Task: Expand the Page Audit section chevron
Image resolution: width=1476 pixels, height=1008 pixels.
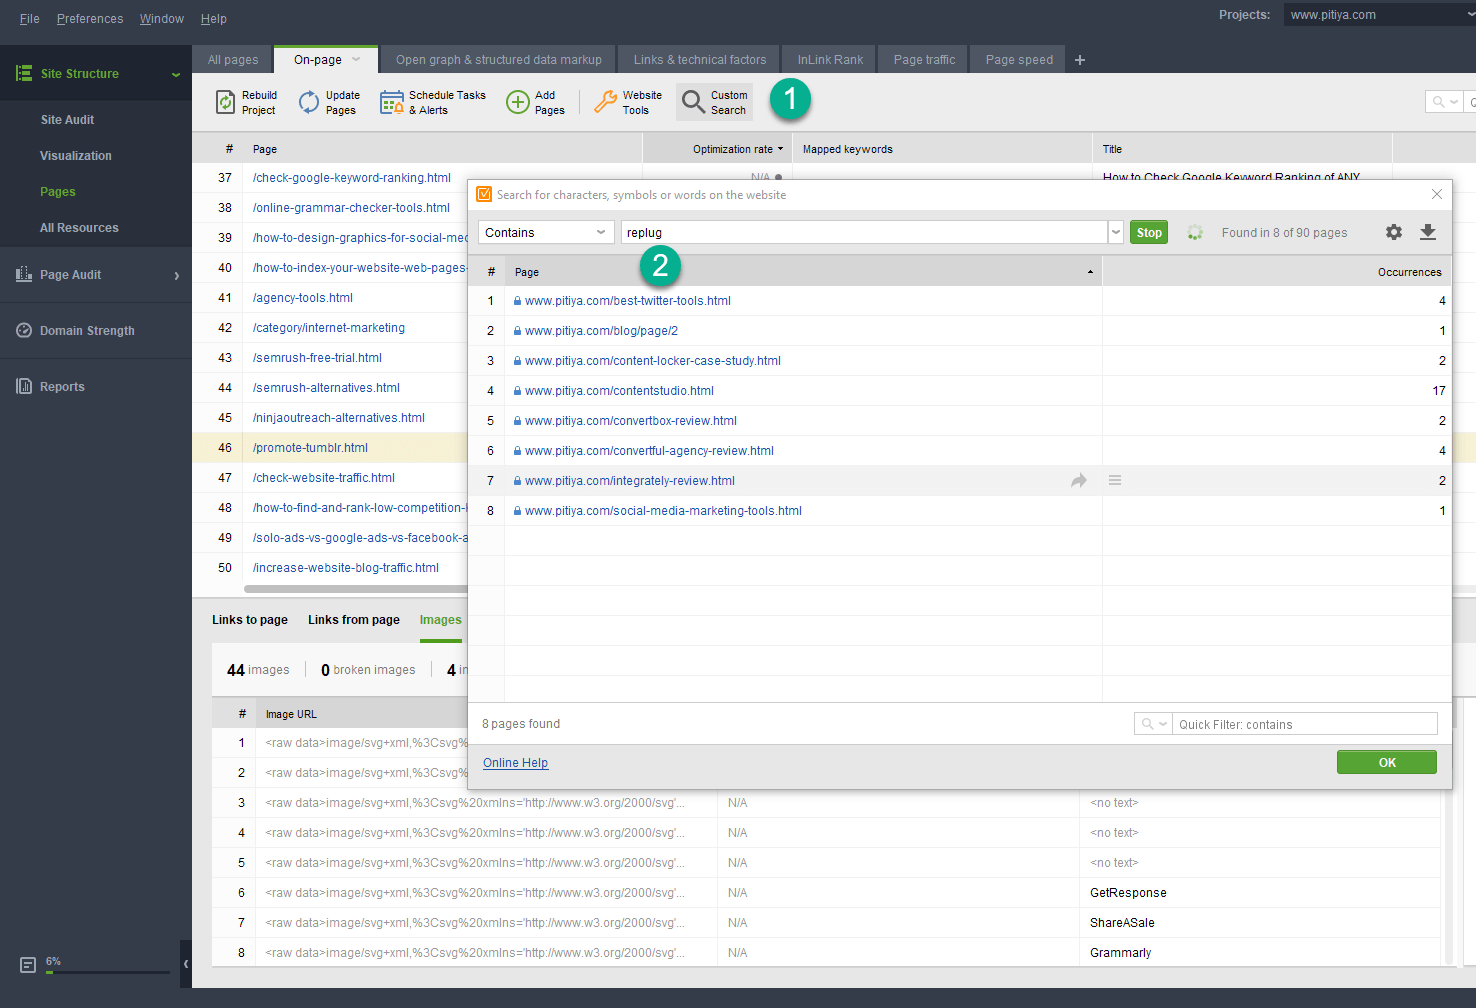Action: (x=177, y=275)
